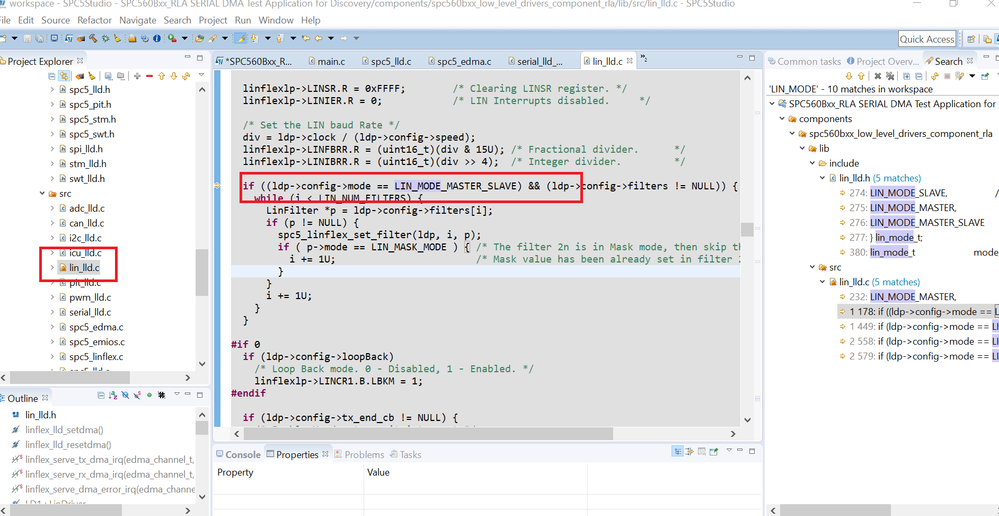
Task: Toggle Hide Fields in the Outline toolbar
Action: click(125, 396)
